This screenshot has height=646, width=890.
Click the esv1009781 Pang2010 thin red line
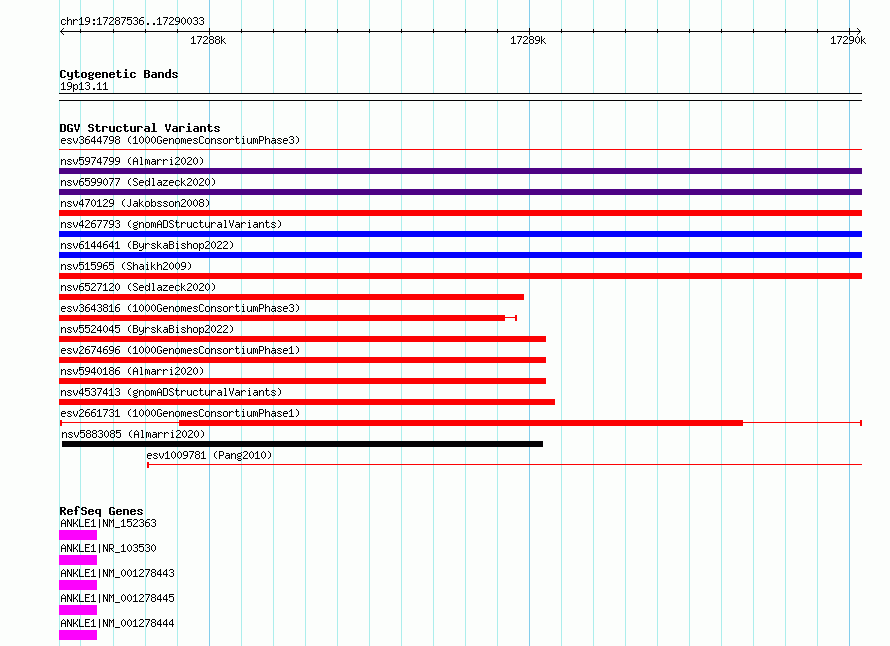coord(505,465)
